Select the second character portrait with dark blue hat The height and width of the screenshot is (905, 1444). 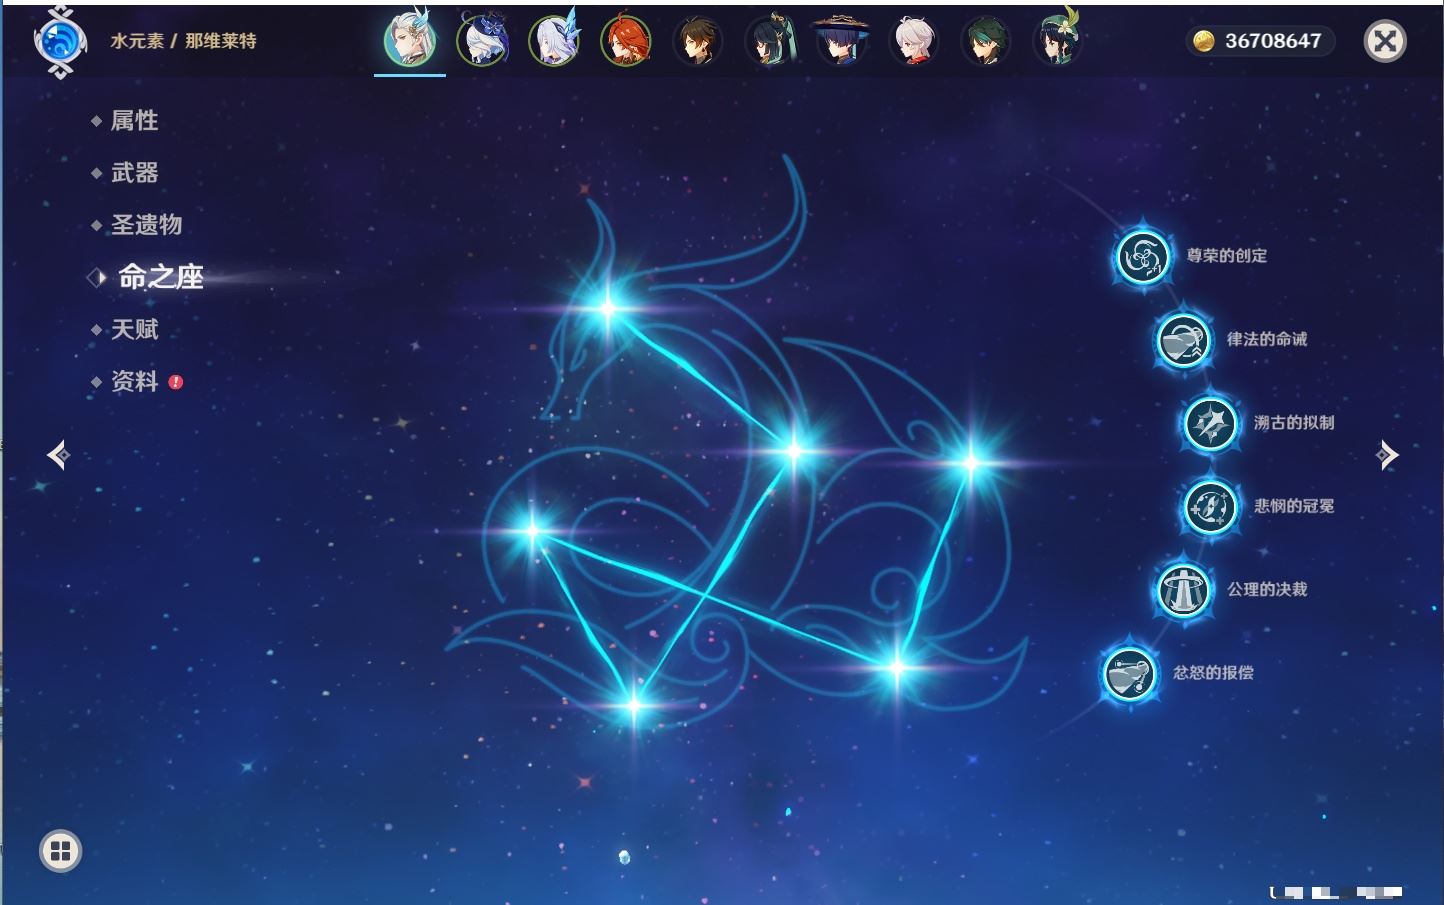pos(482,41)
